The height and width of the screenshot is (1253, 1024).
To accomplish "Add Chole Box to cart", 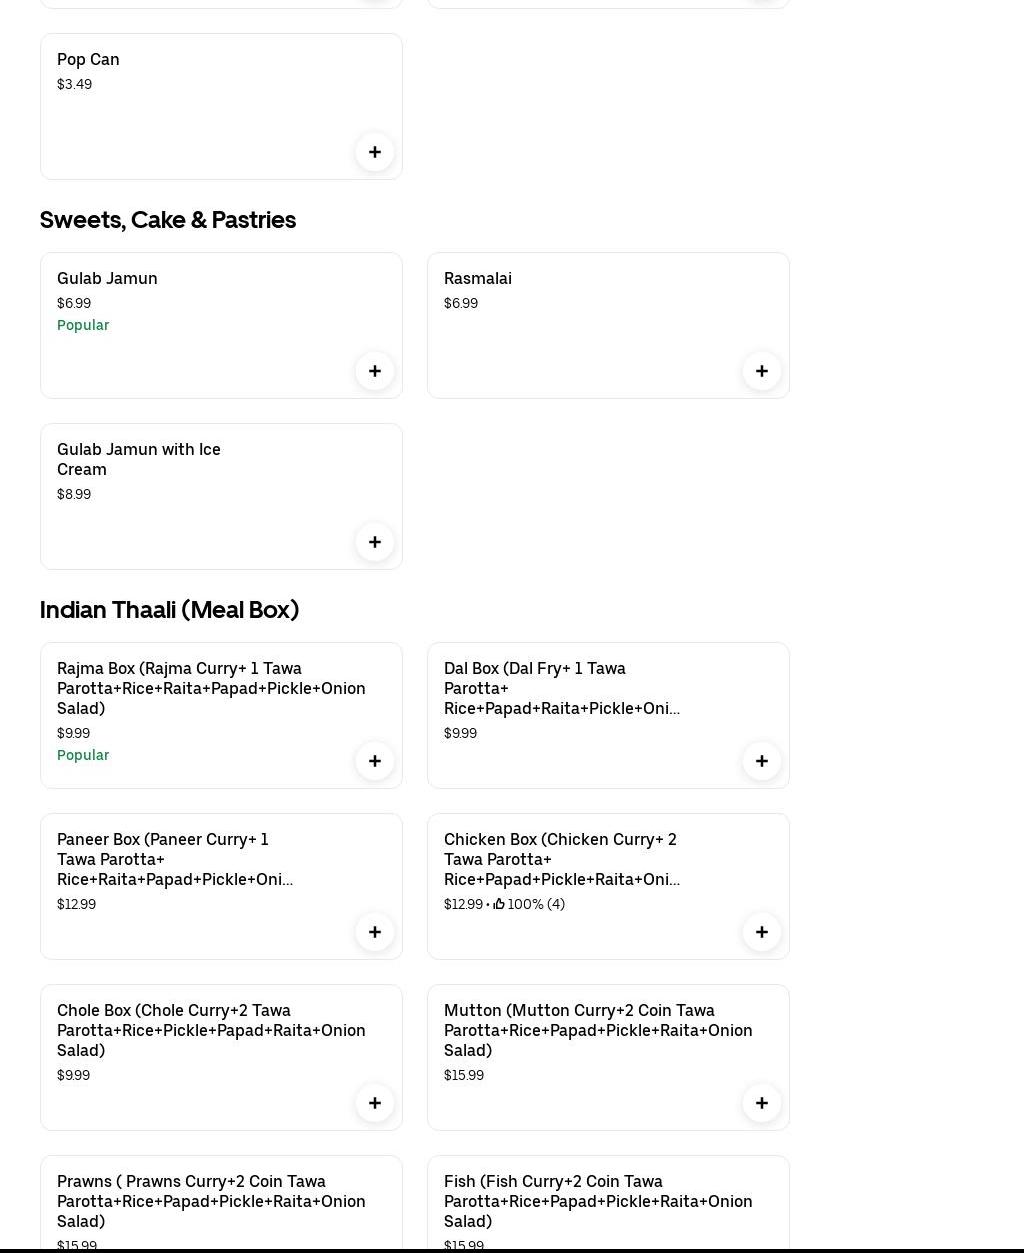I will [374, 1103].
